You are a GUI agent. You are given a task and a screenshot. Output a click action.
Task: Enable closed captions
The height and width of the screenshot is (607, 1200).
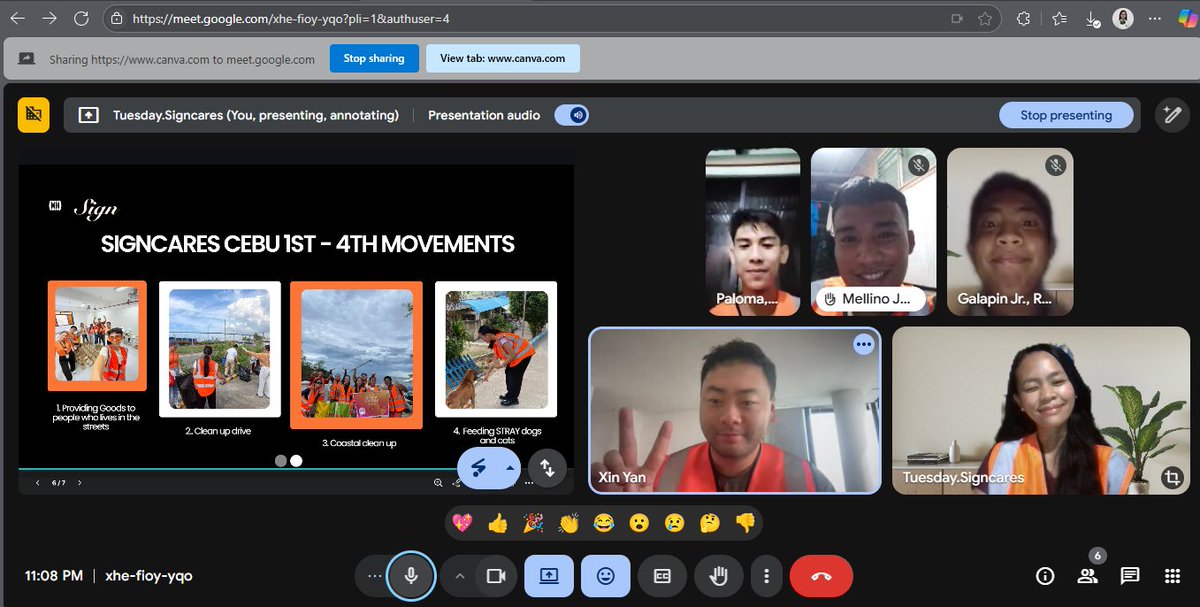pyautogui.click(x=662, y=576)
